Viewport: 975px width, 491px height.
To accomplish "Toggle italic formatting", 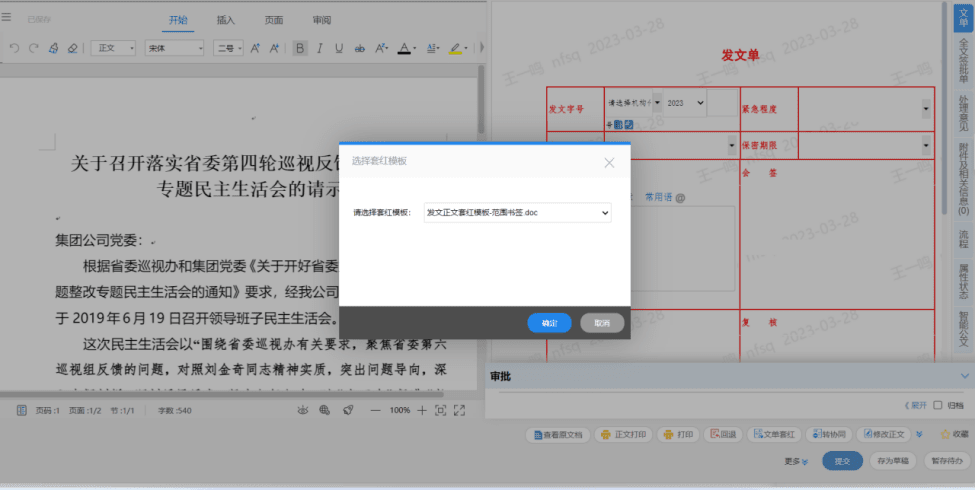I will click(320, 48).
